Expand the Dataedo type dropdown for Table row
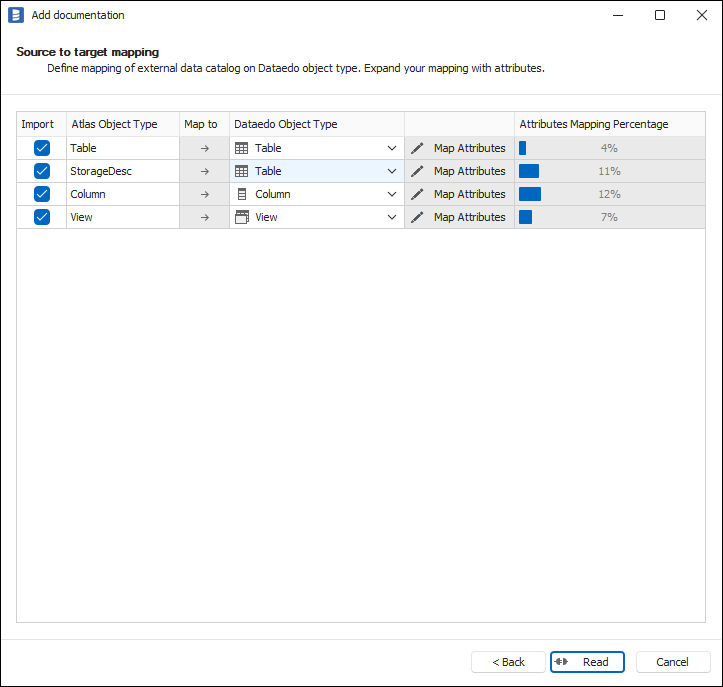This screenshot has width=723, height=687. coord(392,148)
